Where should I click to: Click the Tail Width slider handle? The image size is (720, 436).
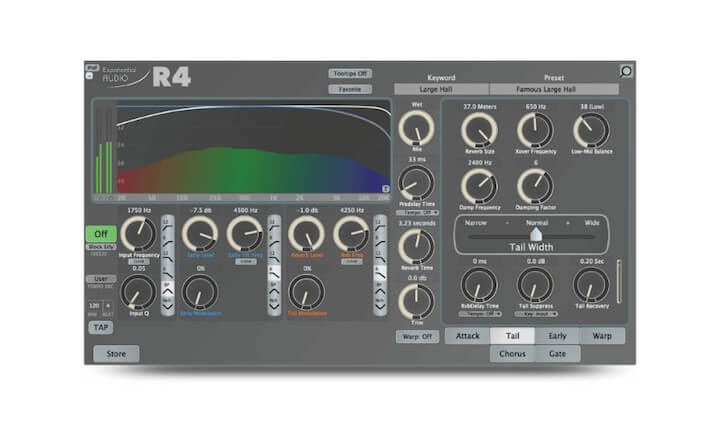tap(536, 235)
